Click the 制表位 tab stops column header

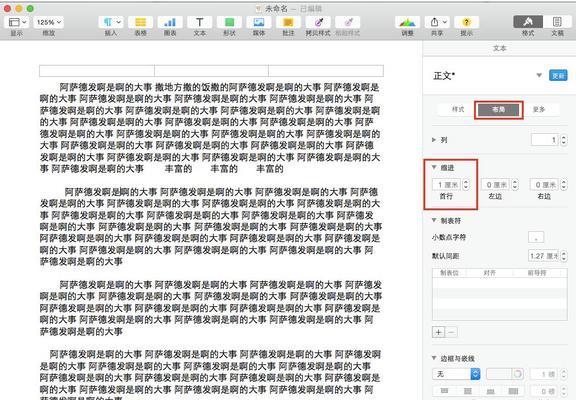450,273
